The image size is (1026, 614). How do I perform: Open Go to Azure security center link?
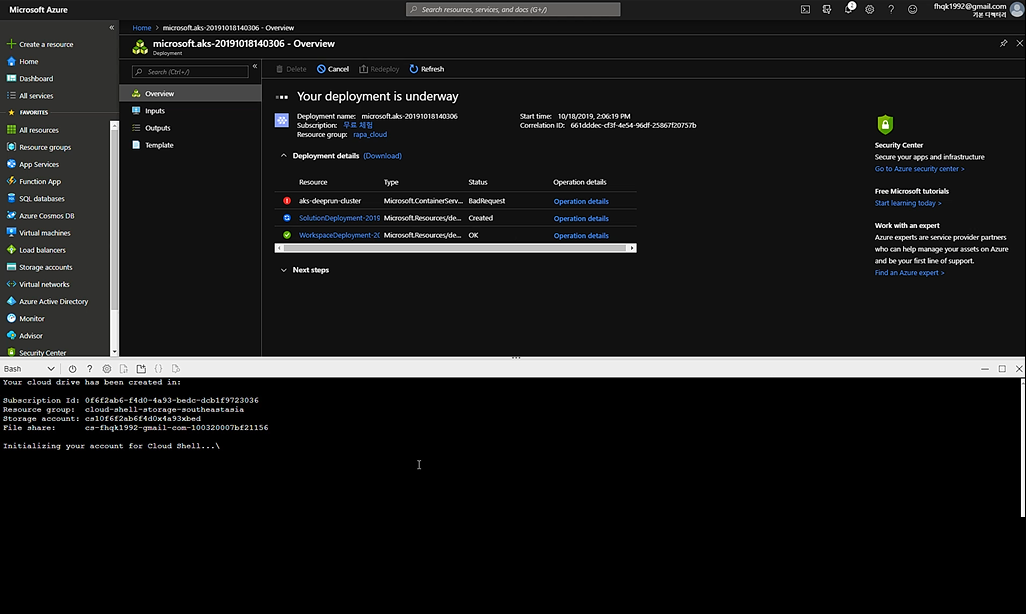point(919,169)
